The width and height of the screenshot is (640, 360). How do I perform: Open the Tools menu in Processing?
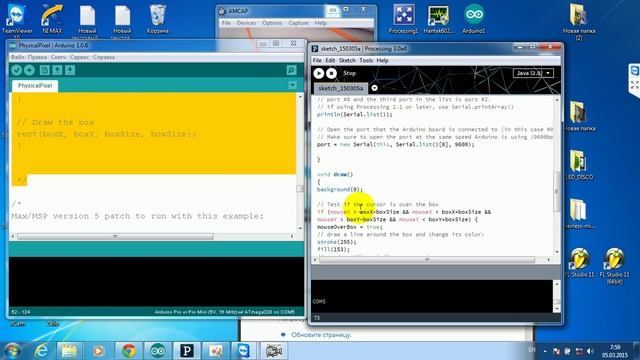[x=366, y=60]
